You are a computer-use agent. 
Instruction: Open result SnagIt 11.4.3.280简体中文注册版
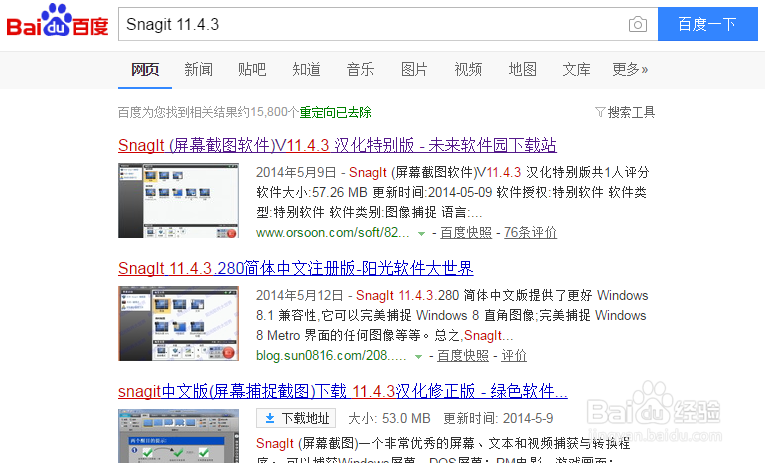(x=296, y=268)
